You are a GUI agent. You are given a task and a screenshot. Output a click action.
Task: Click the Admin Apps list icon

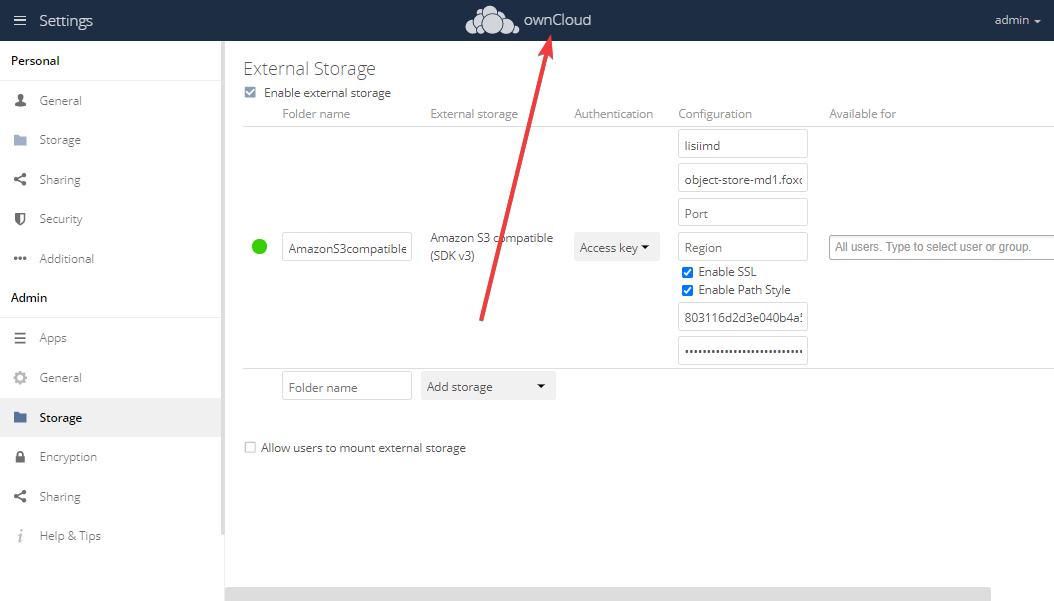coord(20,338)
